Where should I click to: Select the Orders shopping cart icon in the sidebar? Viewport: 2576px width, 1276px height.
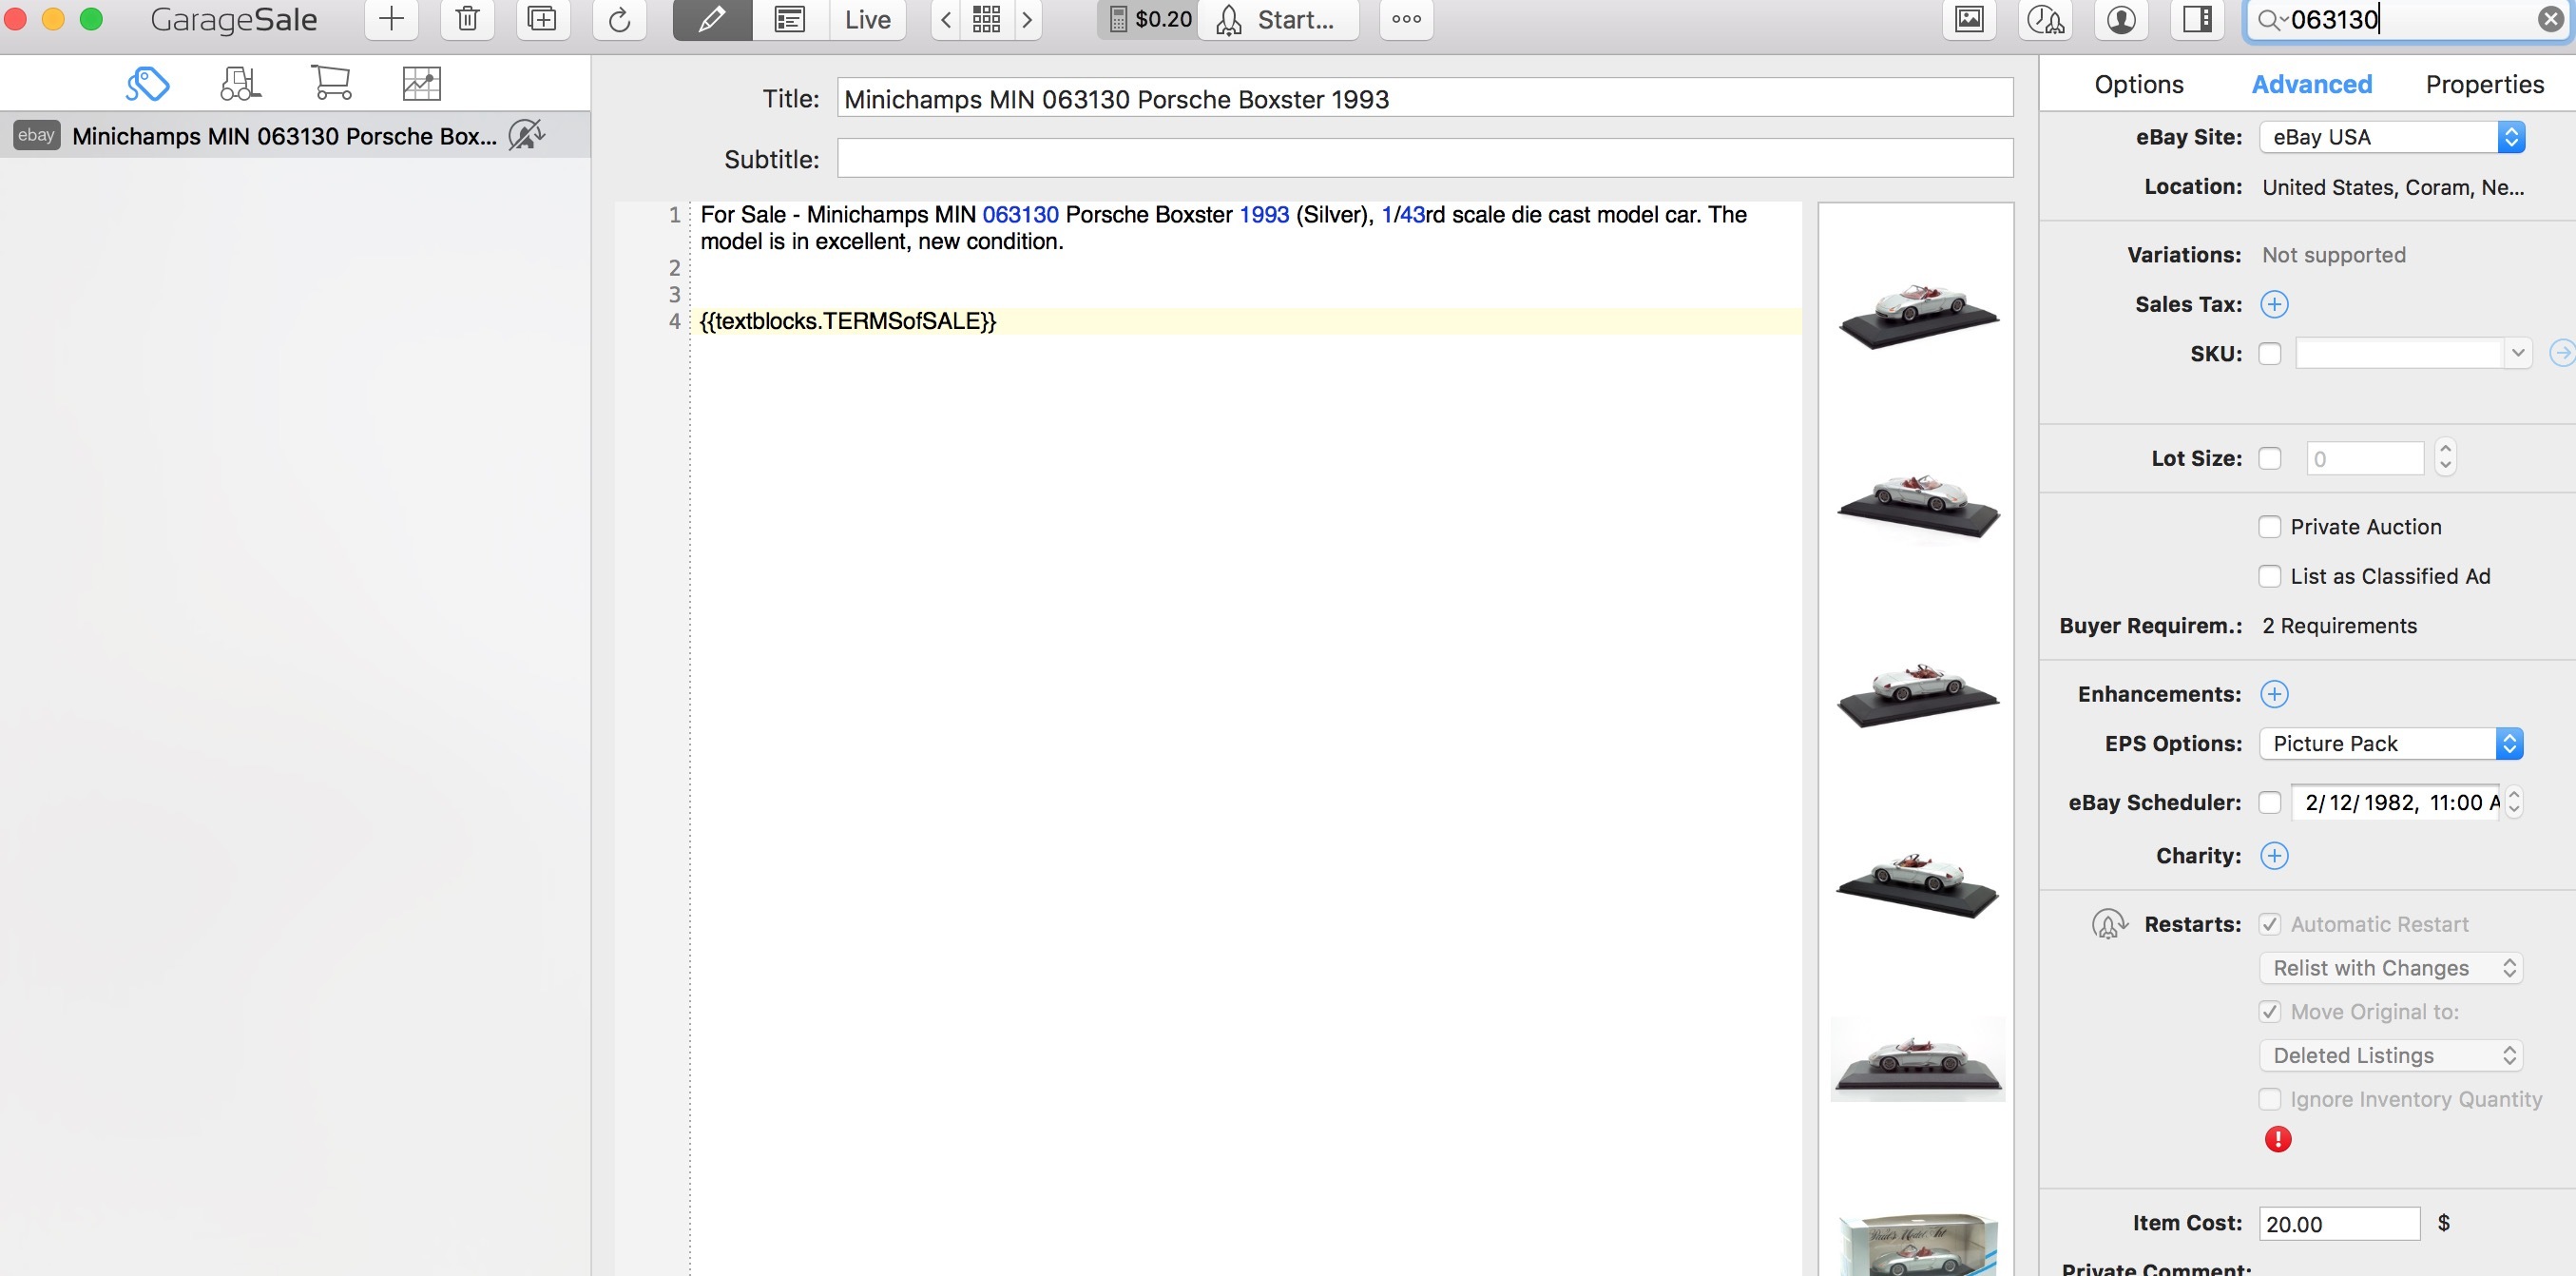point(331,83)
